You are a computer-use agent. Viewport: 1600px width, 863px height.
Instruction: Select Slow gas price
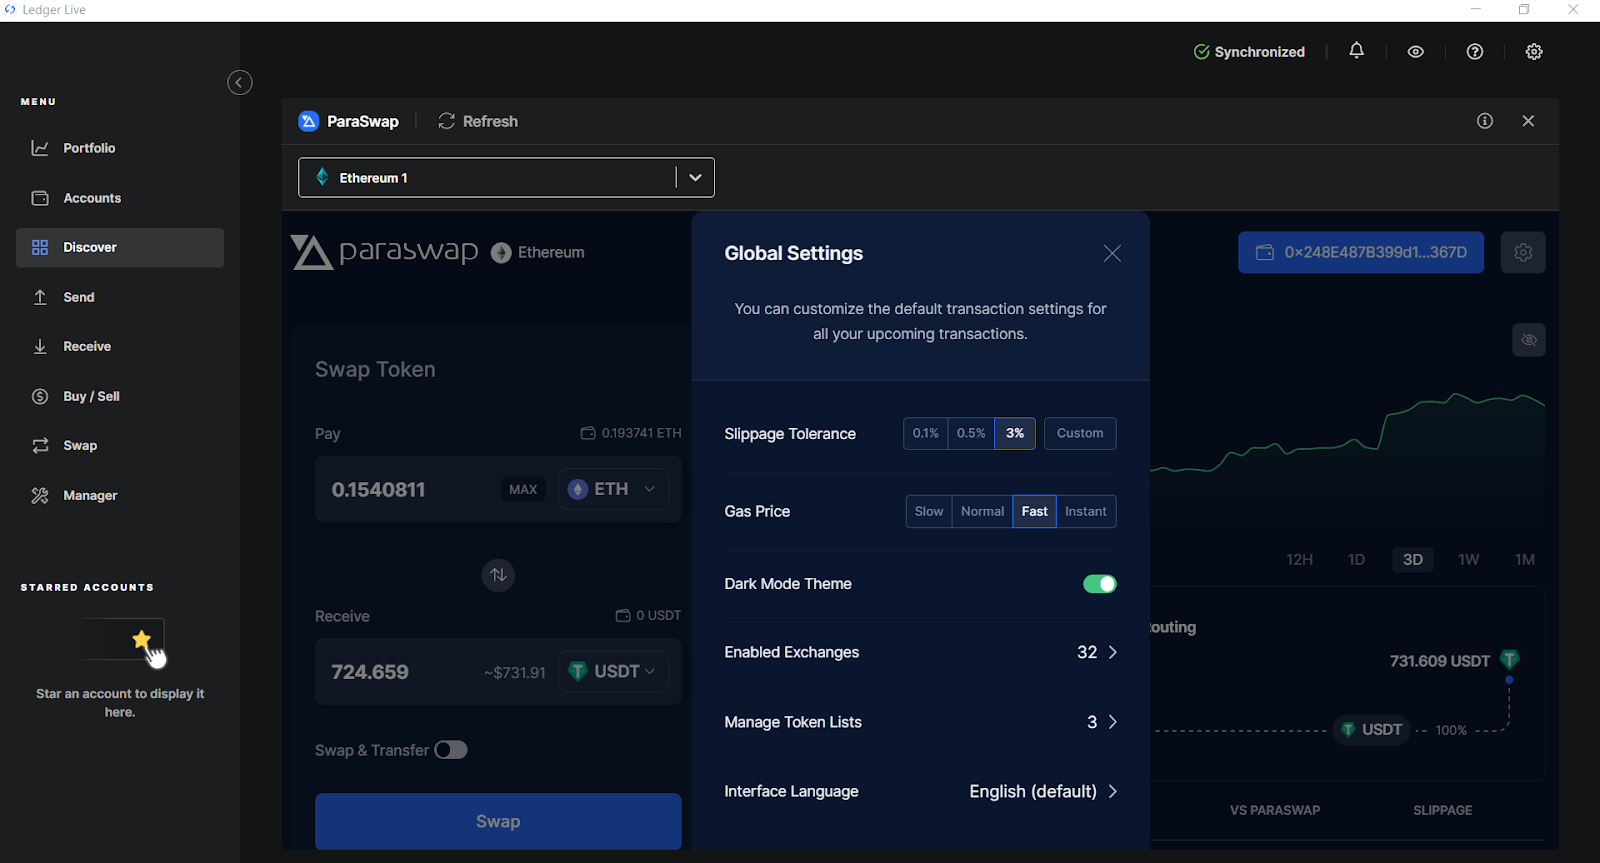click(929, 511)
